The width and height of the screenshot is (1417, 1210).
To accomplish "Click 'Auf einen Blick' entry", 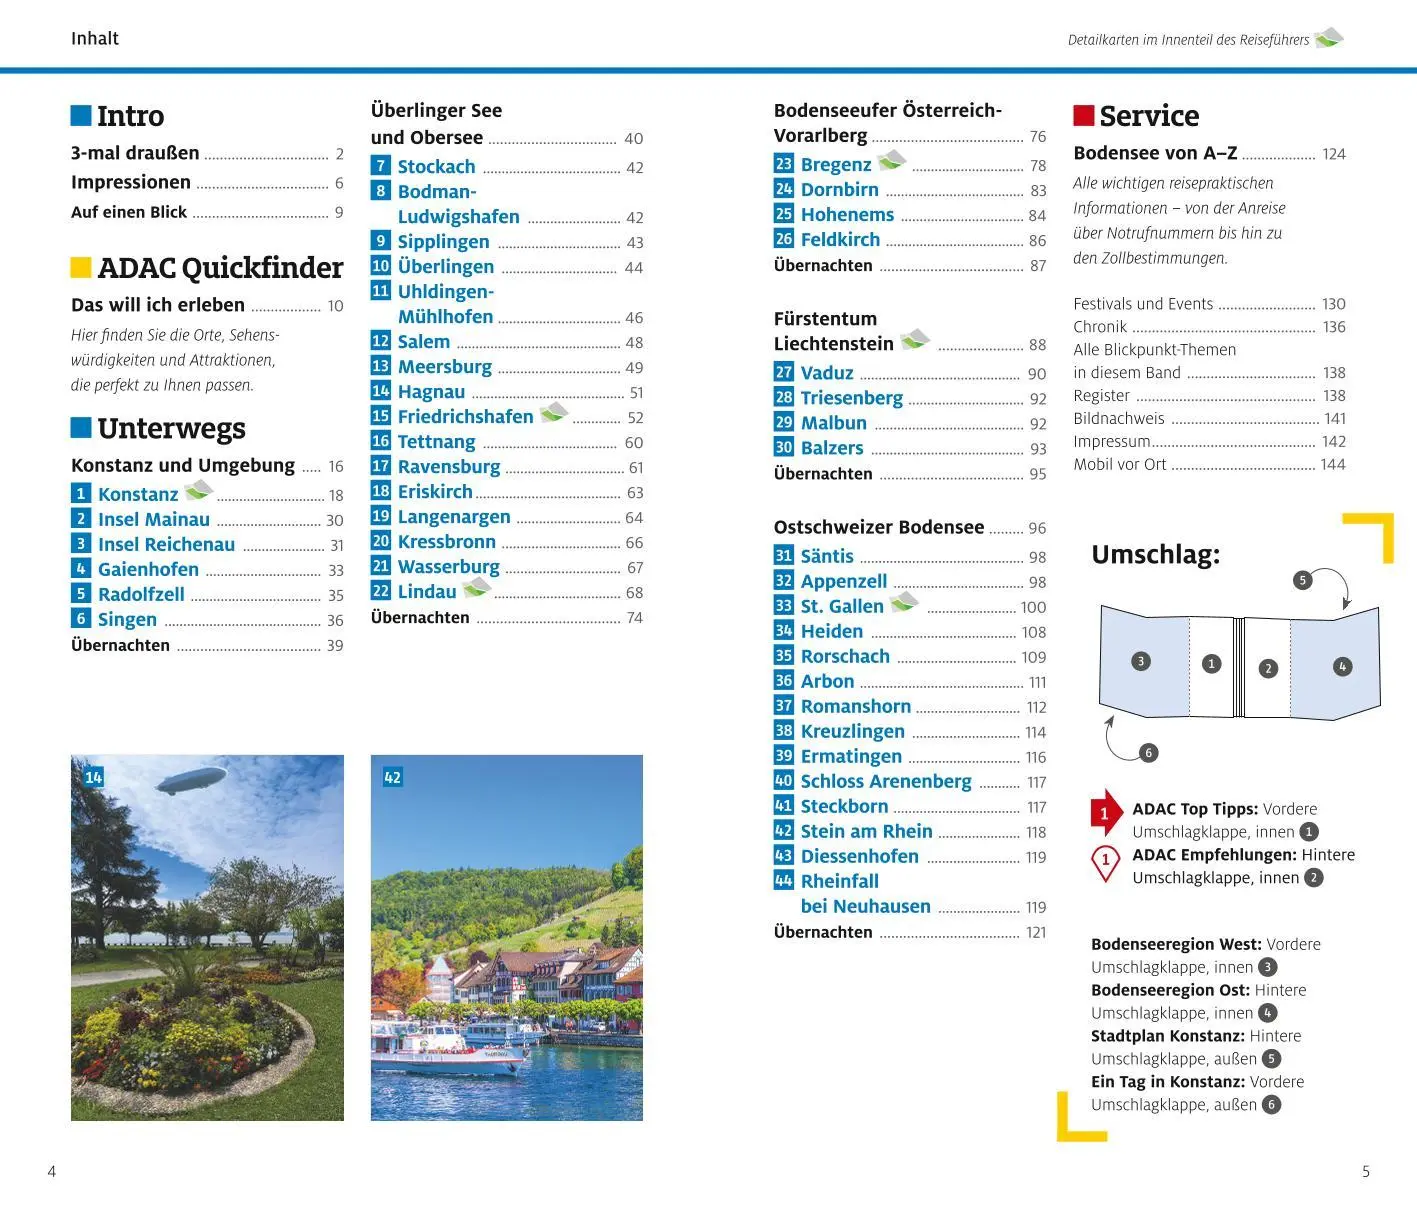I will click(207, 212).
